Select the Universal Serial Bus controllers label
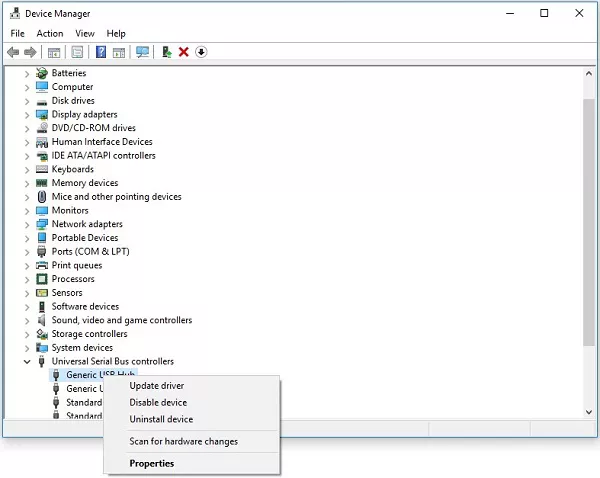600x478 pixels. coord(113,361)
